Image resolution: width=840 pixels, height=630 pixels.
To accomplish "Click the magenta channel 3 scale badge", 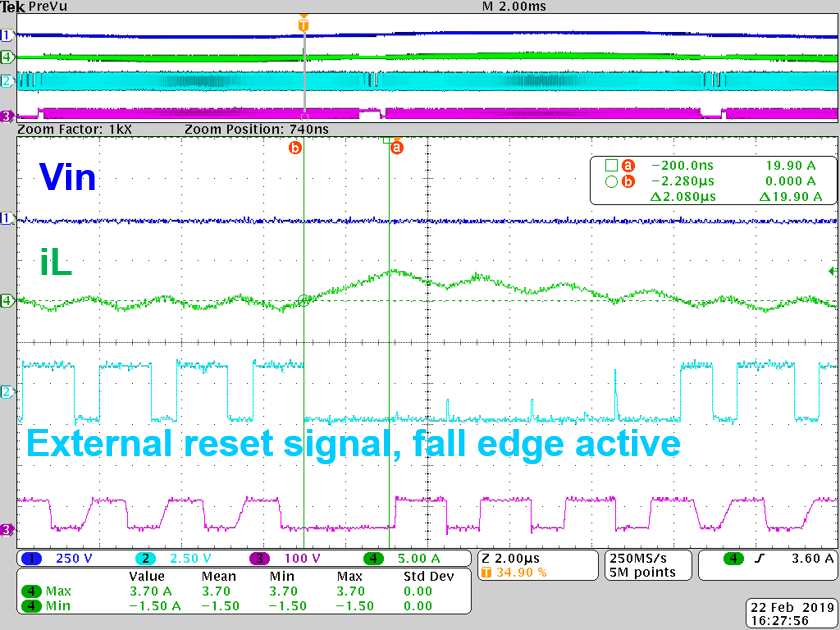I will [x=260, y=559].
